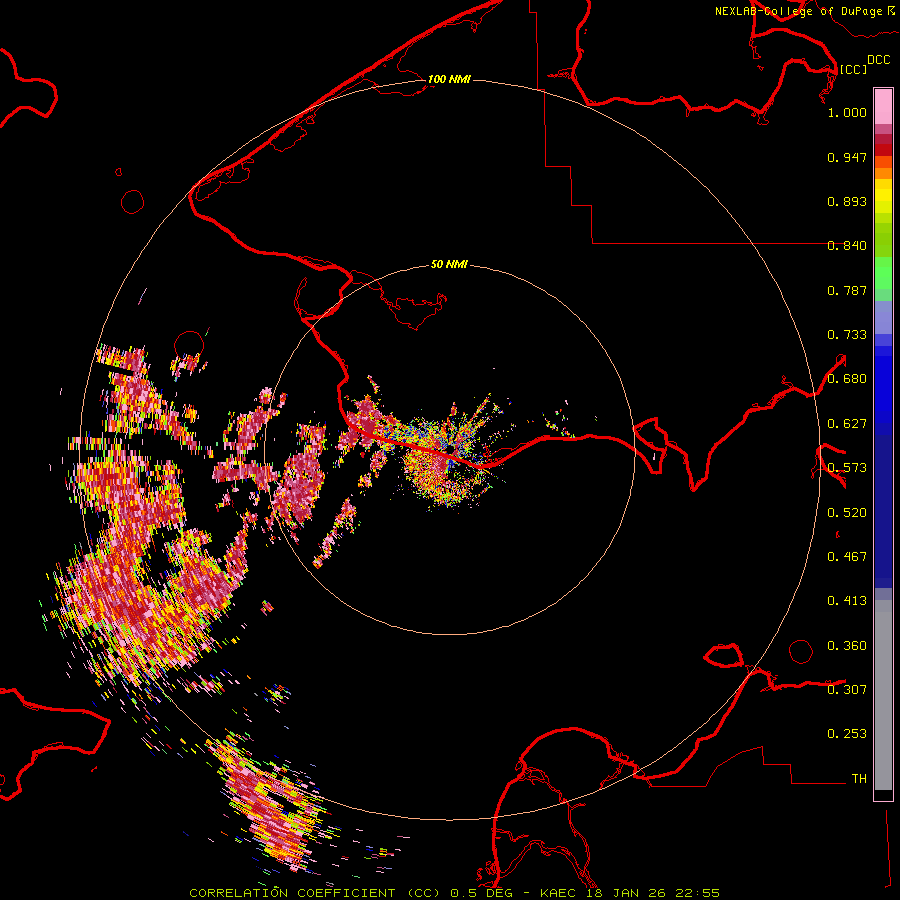This screenshot has height=900, width=900.
Task: Click the 0.573 color scale value
Action: point(847,468)
